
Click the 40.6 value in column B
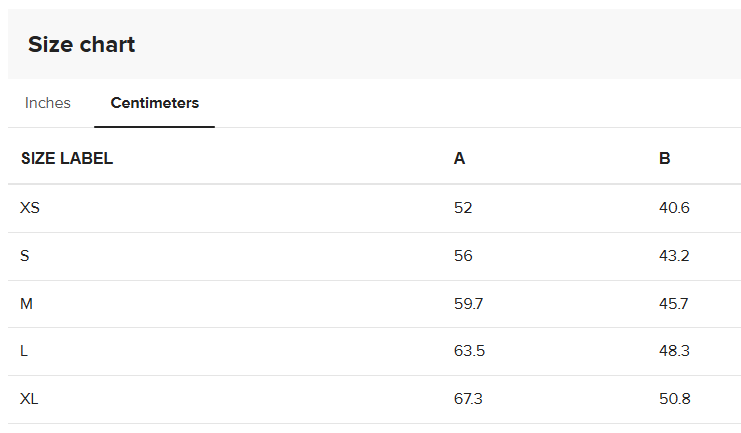click(674, 208)
